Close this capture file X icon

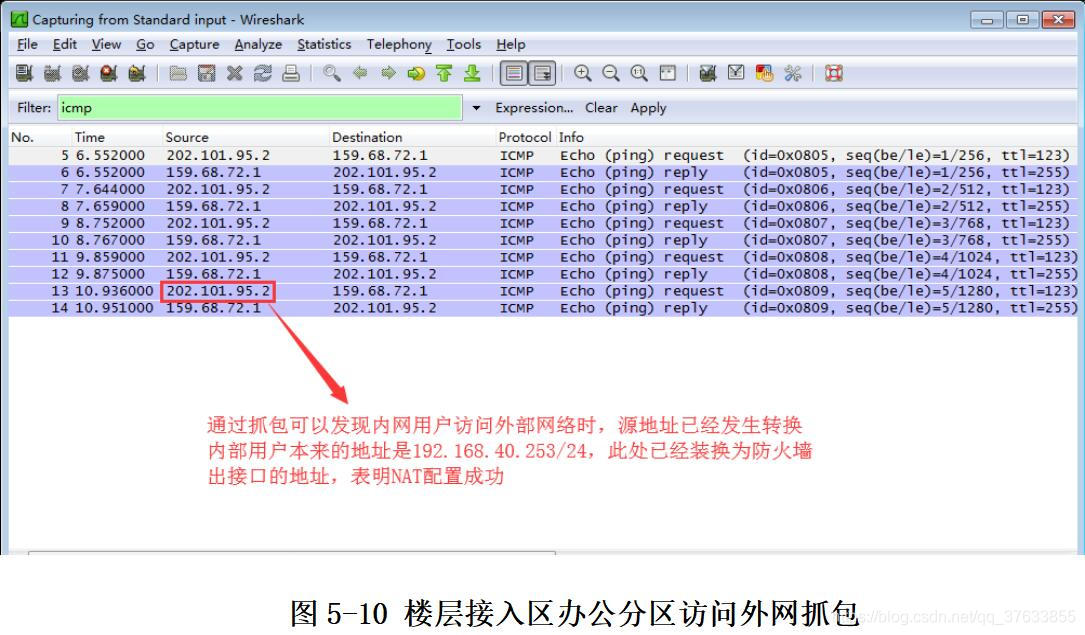tap(235, 73)
